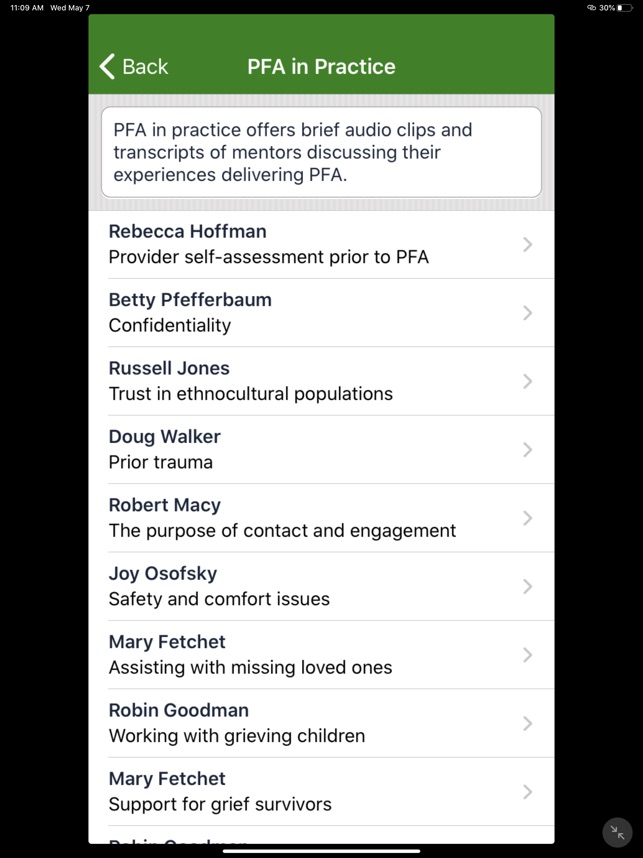The height and width of the screenshot is (858, 643).
Task: Tap the PFA in practice description box
Action: [320, 152]
